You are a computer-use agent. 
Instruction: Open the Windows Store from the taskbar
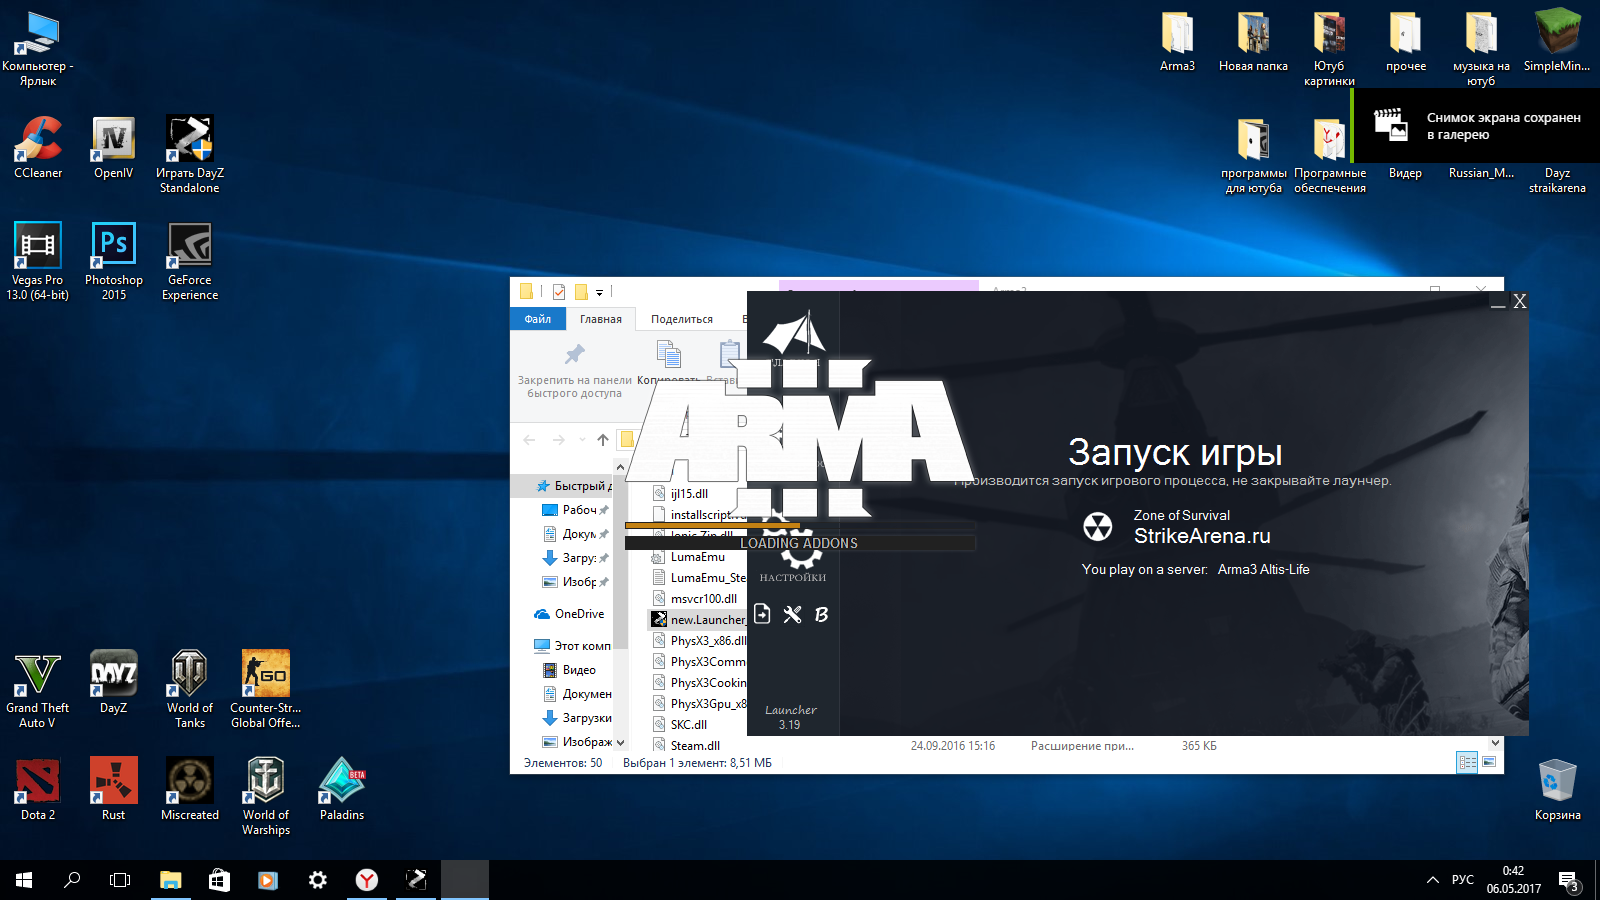click(x=219, y=880)
